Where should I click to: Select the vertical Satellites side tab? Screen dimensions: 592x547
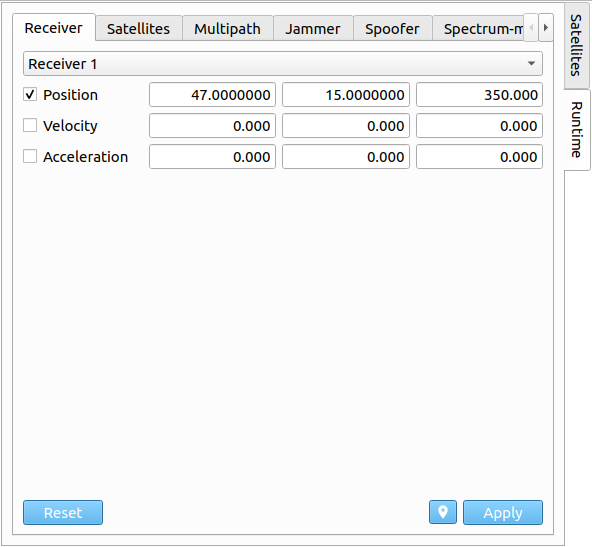click(x=576, y=45)
